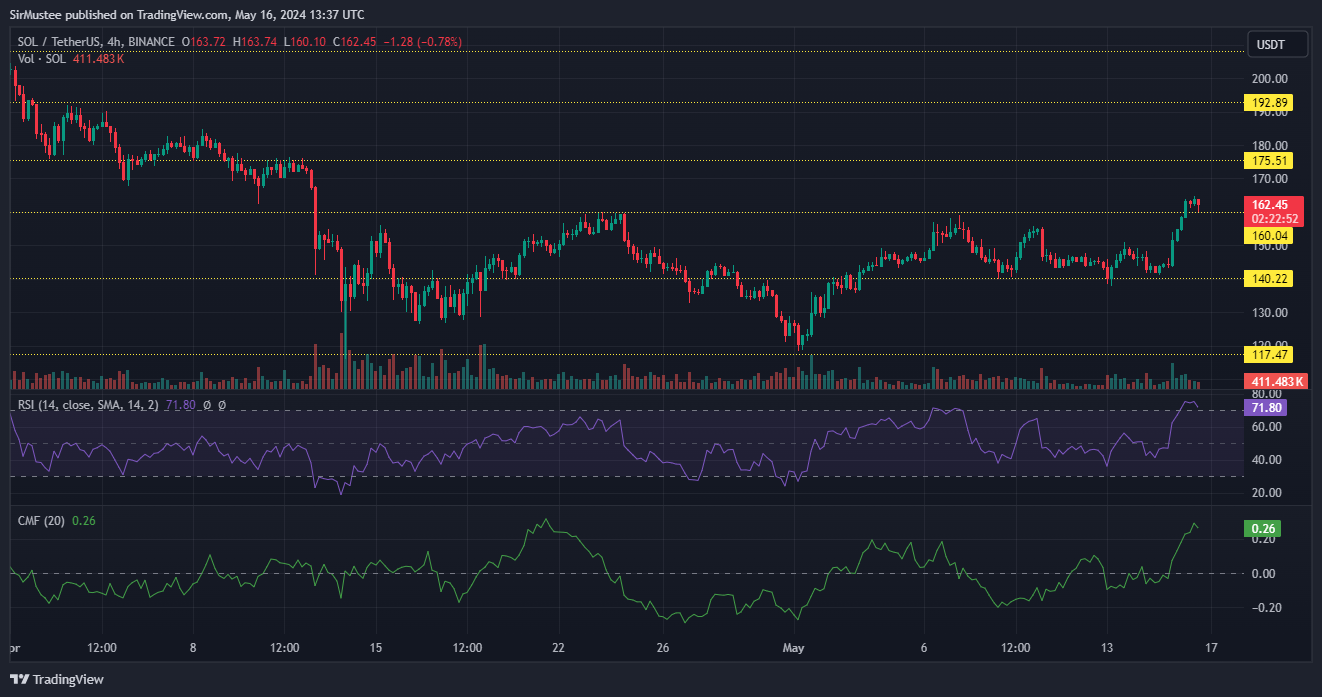Click the May label on time axis

pos(793,648)
